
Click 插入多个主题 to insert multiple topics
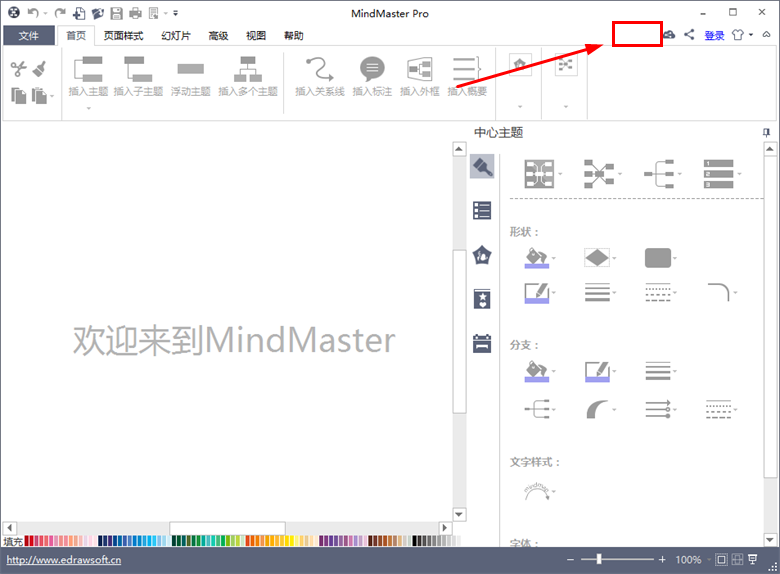[x=248, y=76]
